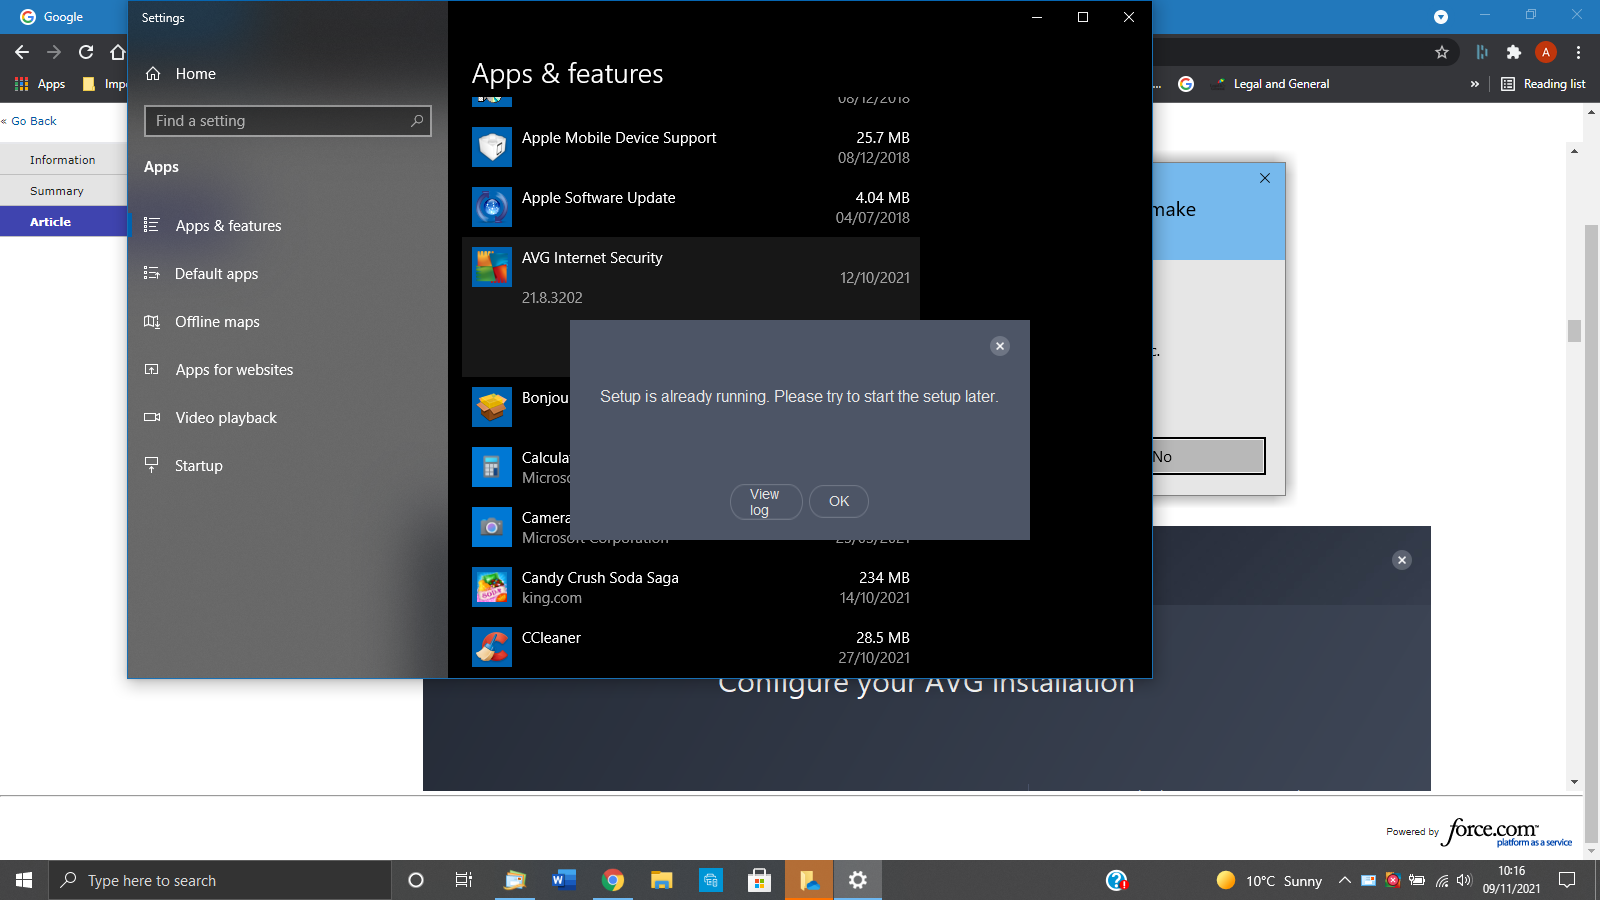Open Microsoft Store from taskbar
The image size is (1600, 900).
760,880
